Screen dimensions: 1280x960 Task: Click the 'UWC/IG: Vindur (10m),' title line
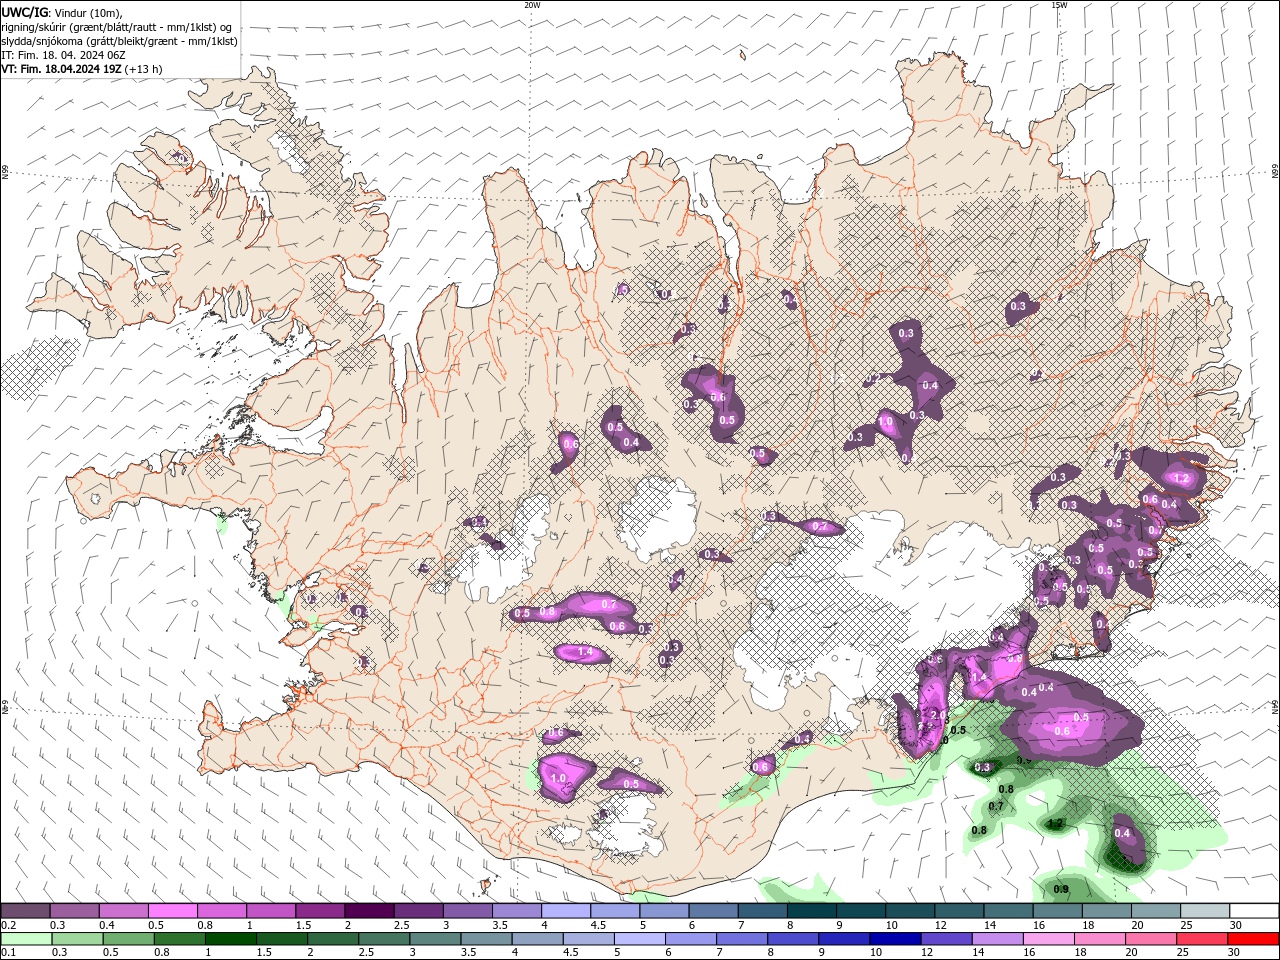point(62,12)
